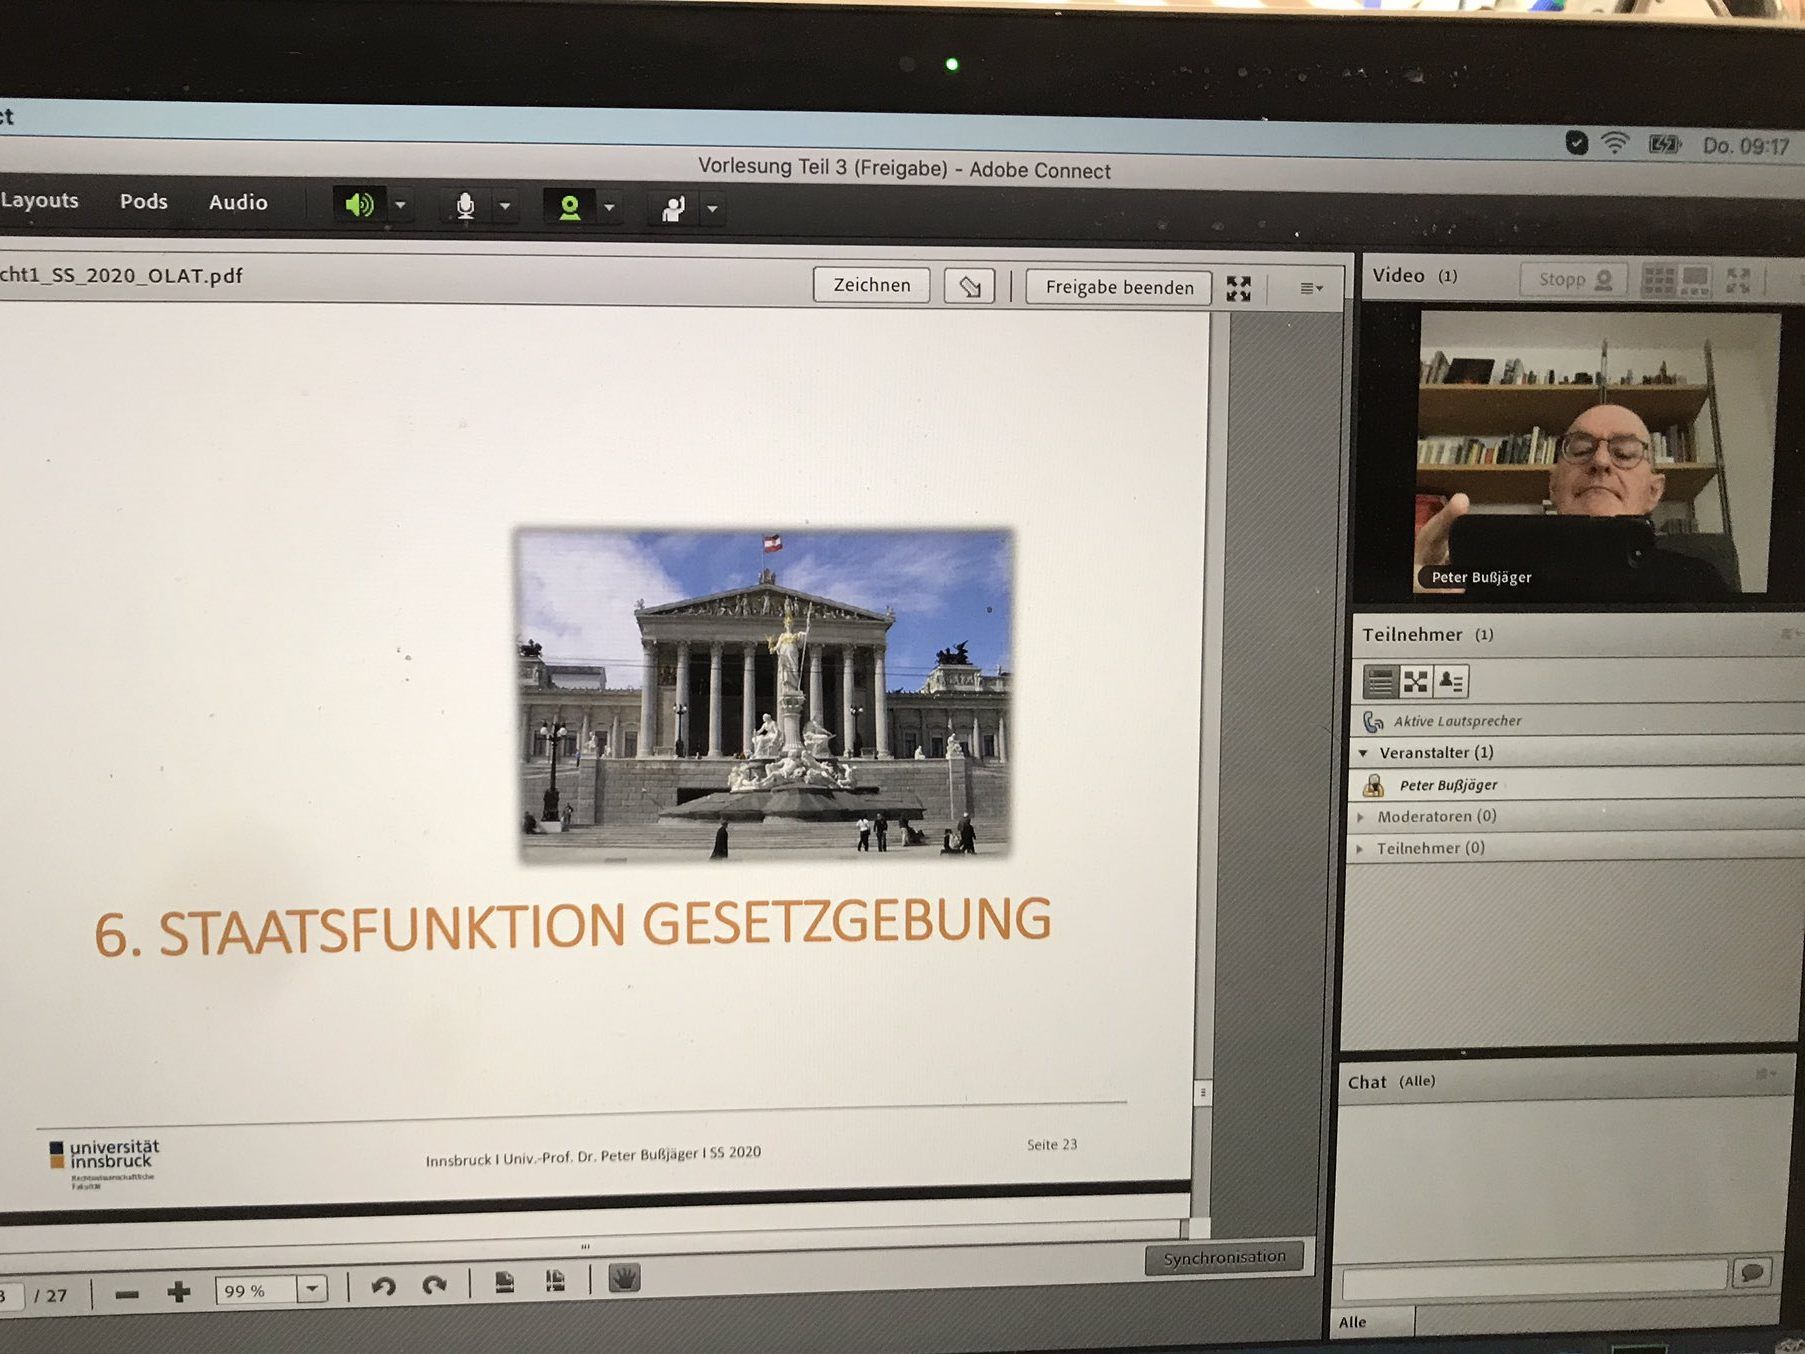Click the Freigabe beenden button
1805x1354 pixels.
click(1119, 288)
